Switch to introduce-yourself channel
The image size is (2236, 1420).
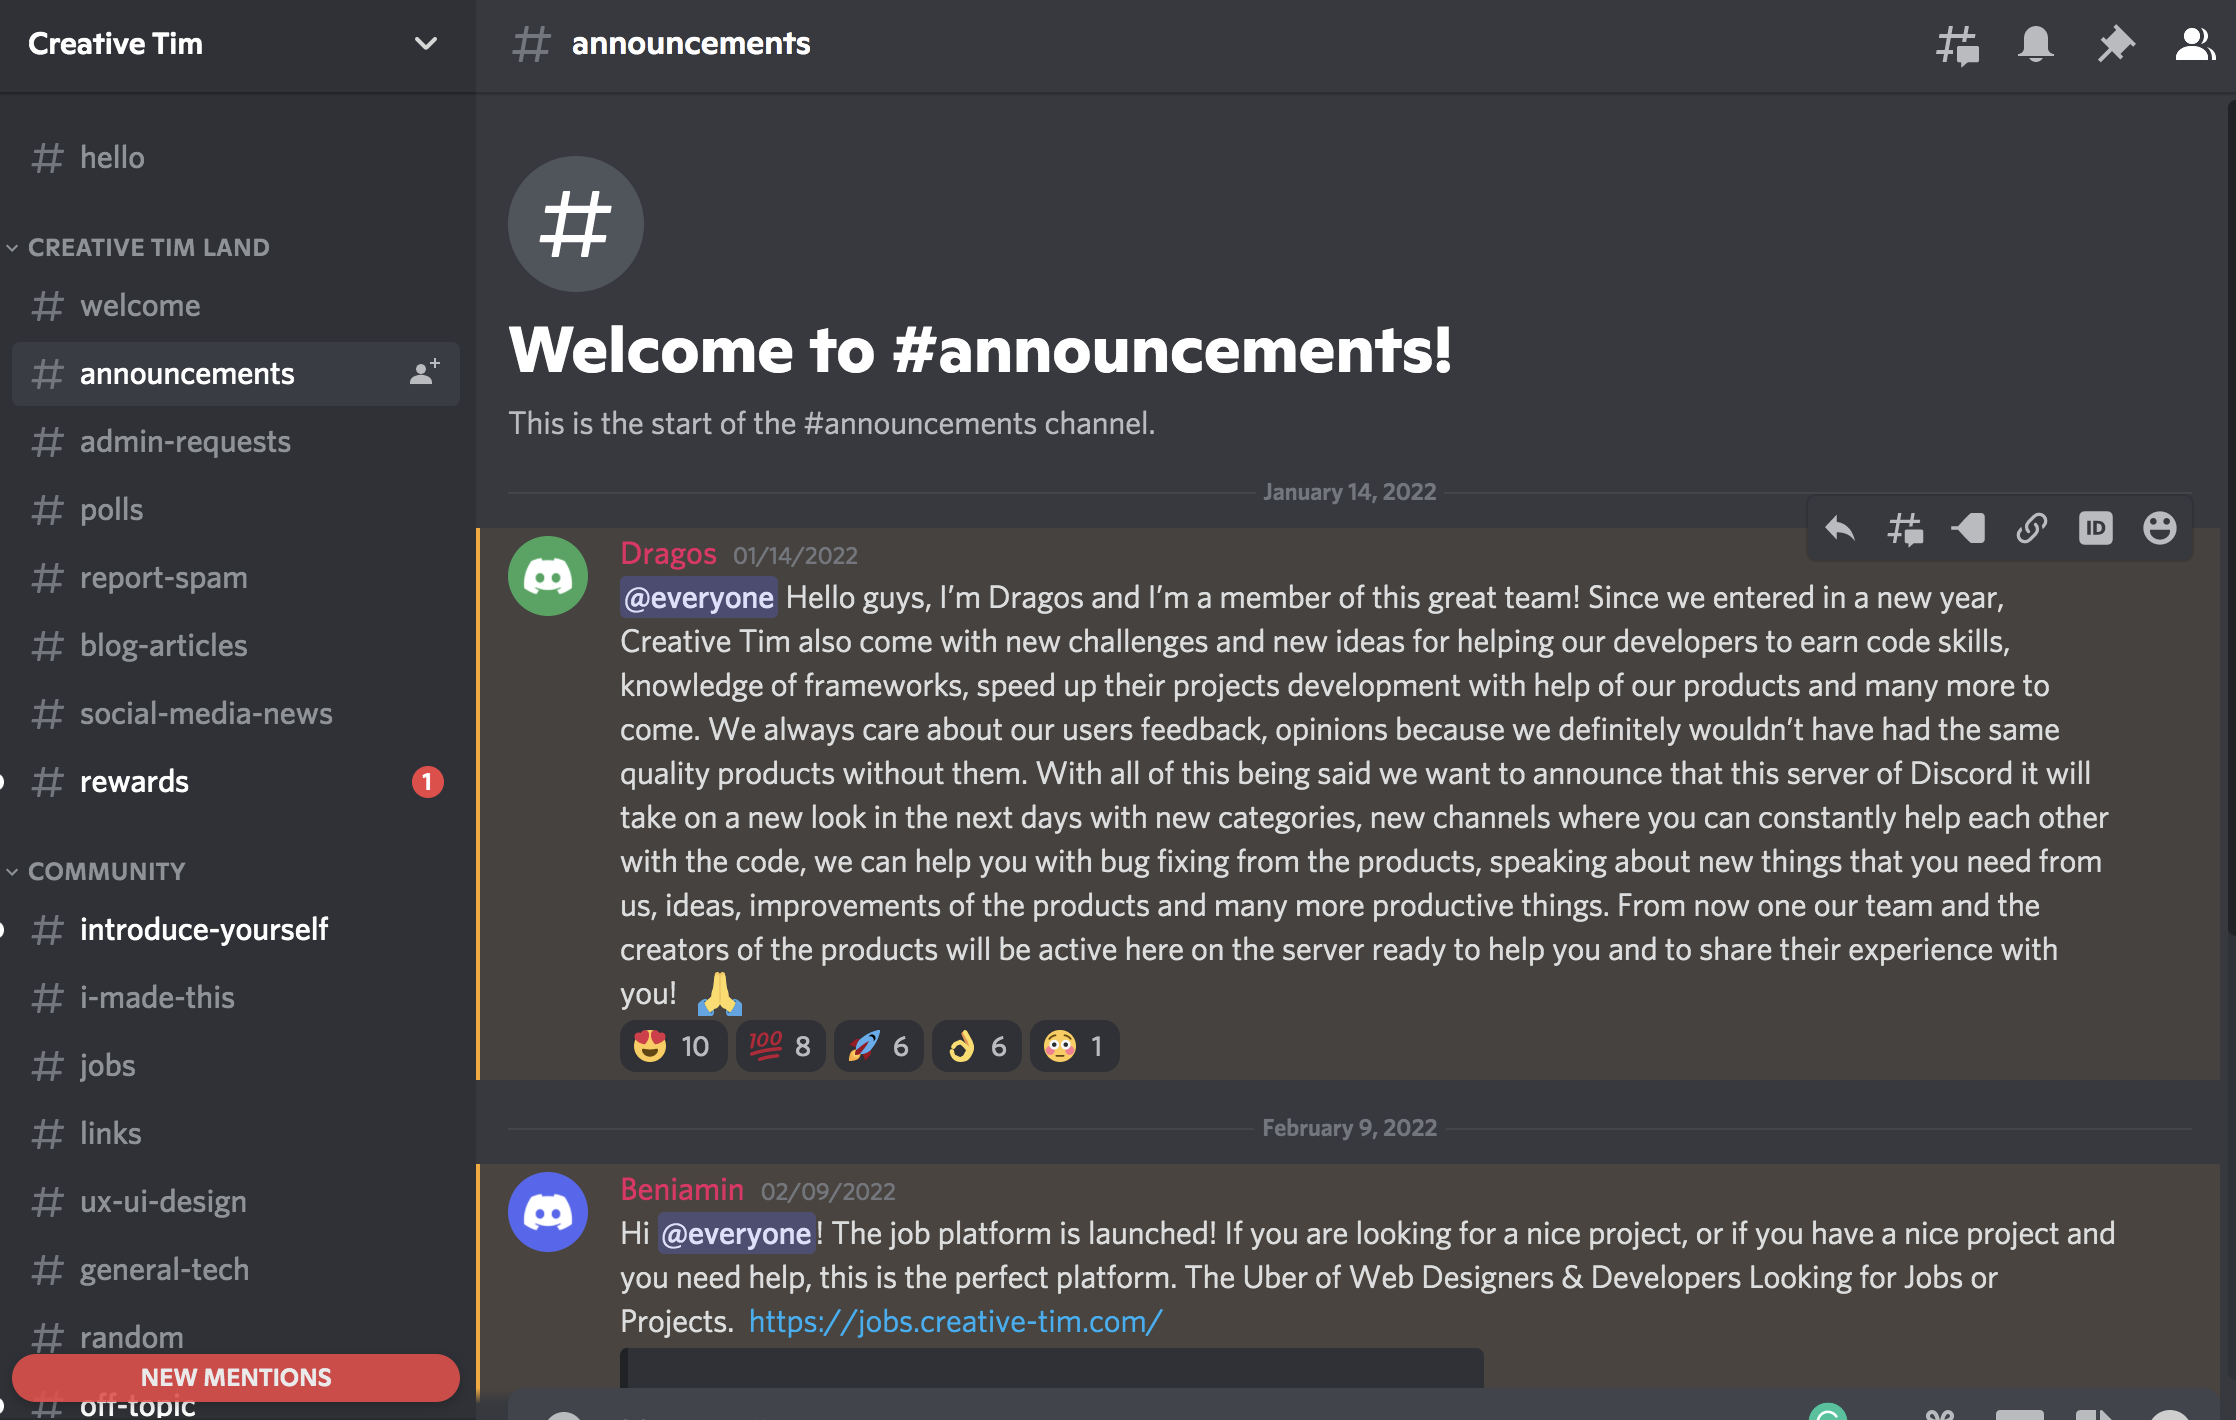[x=204, y=929]
